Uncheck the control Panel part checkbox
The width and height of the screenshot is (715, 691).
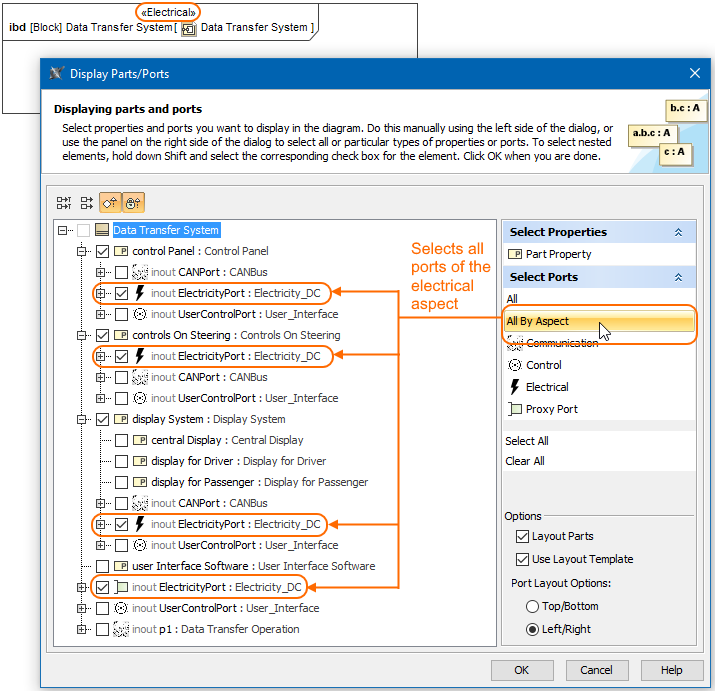[x=102, y=251]
